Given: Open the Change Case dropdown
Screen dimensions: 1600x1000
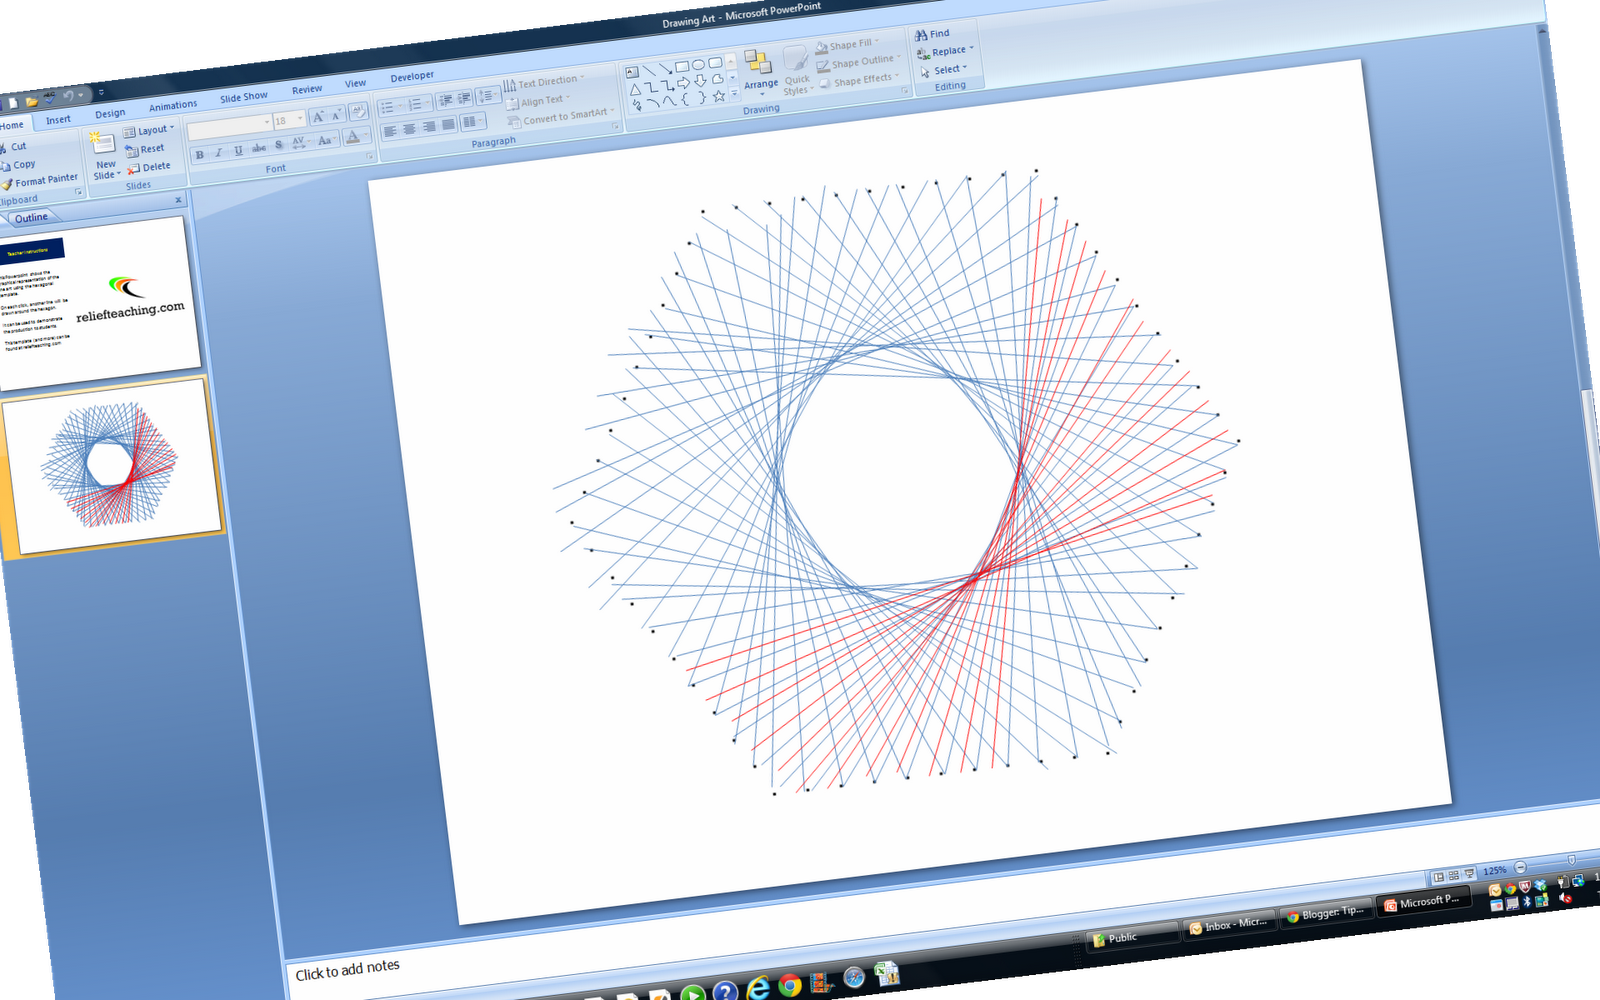Looking at the screenshot, I should pos(325,141).
